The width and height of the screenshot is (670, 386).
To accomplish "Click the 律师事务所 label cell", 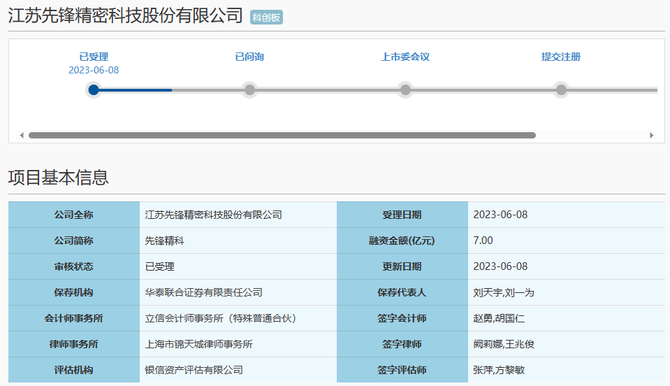I will click(74, 344).
